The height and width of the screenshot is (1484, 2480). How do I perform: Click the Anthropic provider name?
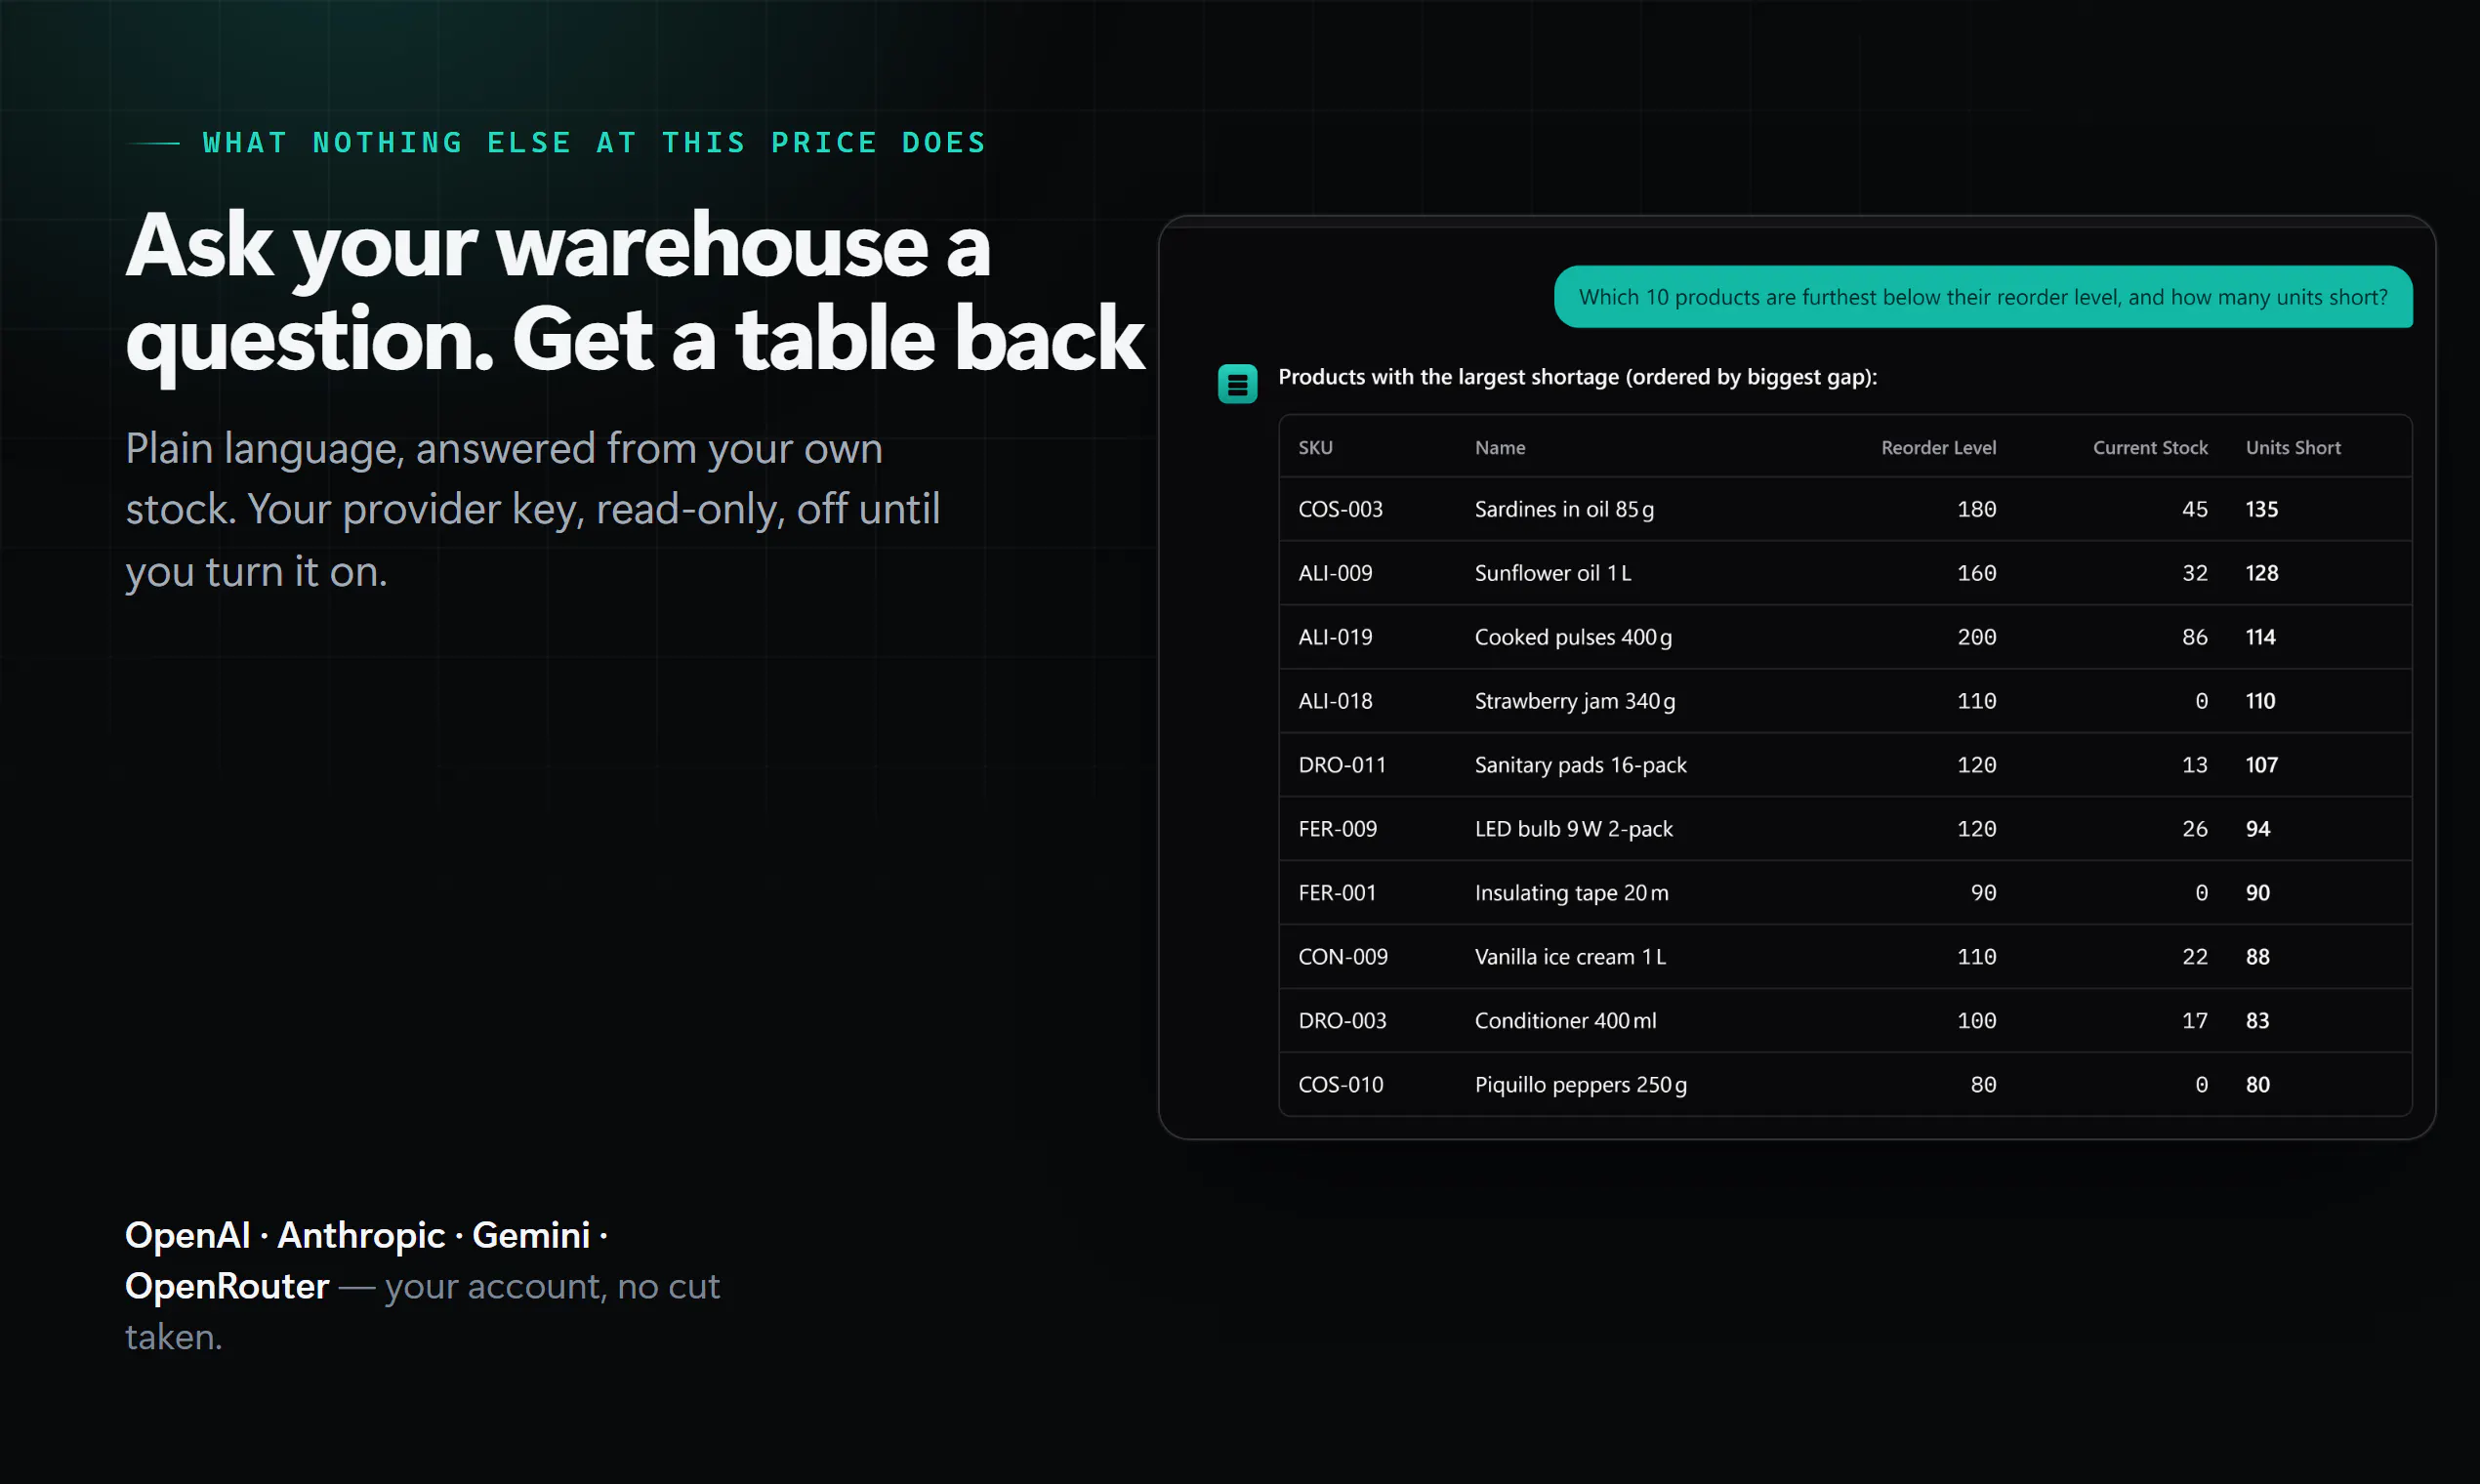[360, 1235]
